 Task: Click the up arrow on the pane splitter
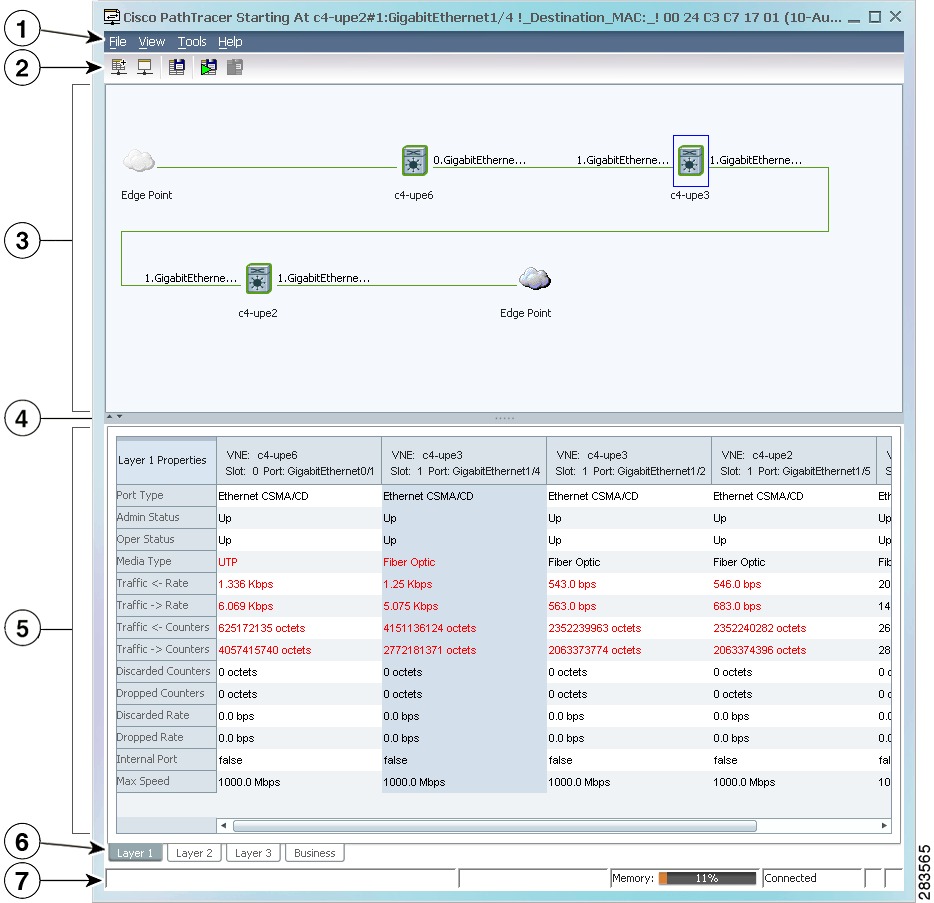110,416
